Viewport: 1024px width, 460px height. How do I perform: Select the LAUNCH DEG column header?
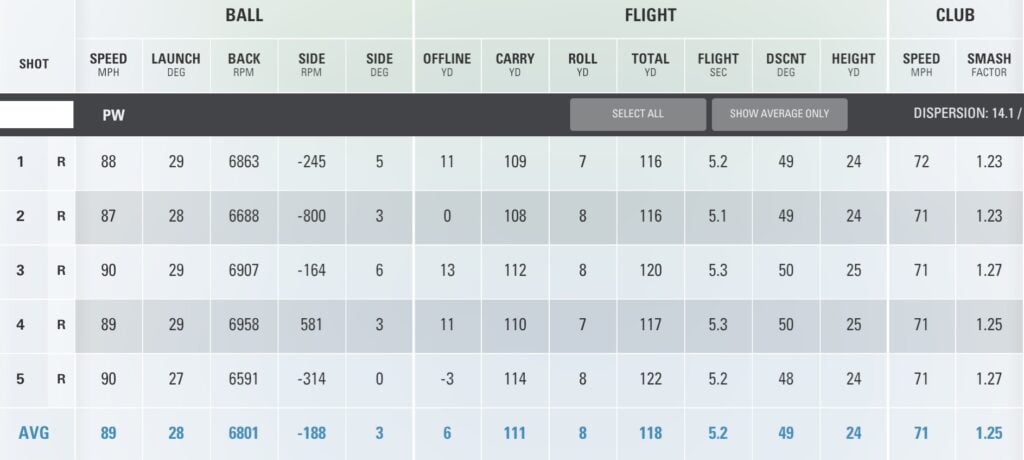[176, 64]
